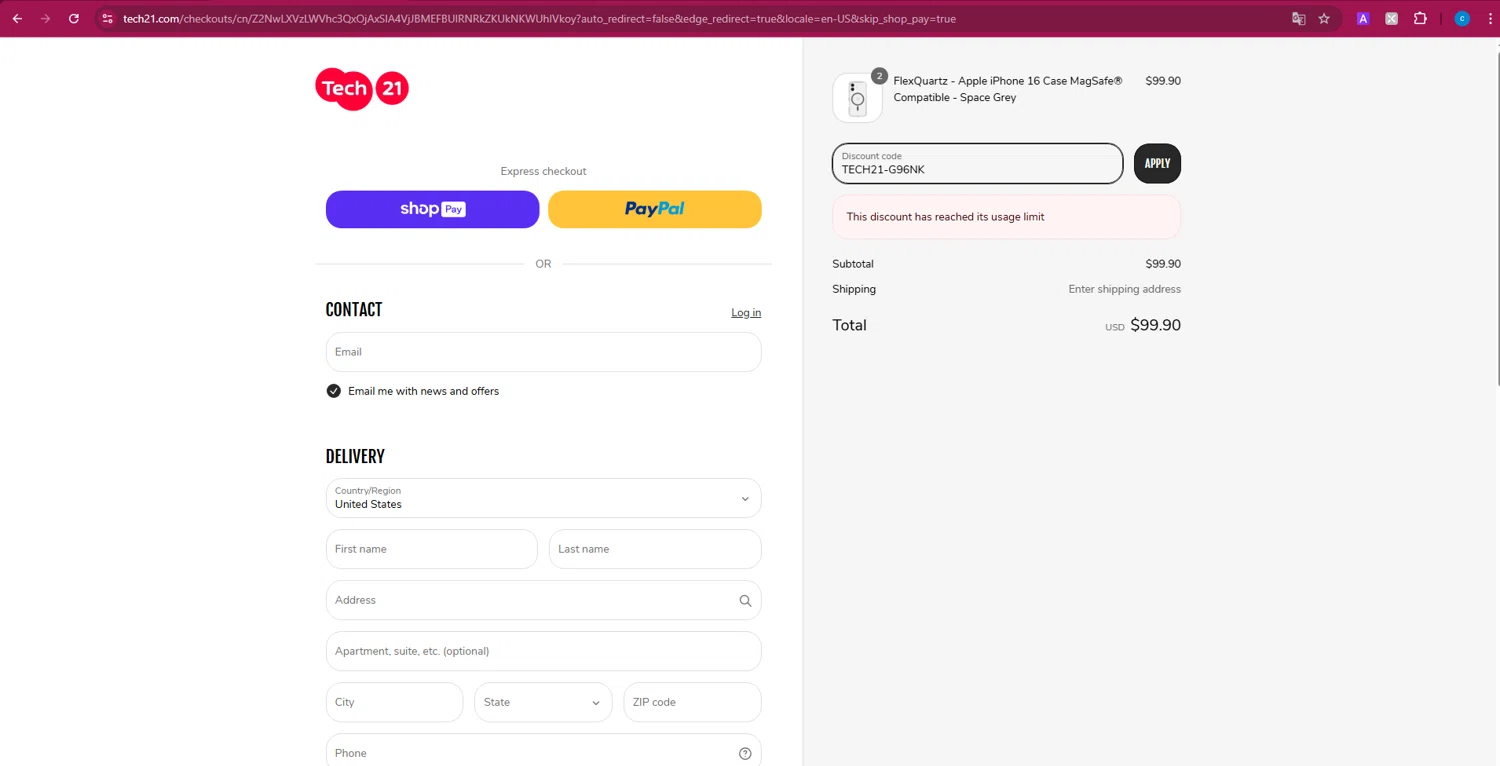The height and width of the screenshot is (766, 1500).
Task: Click the translate page icon
Action: pos(1298,18)
